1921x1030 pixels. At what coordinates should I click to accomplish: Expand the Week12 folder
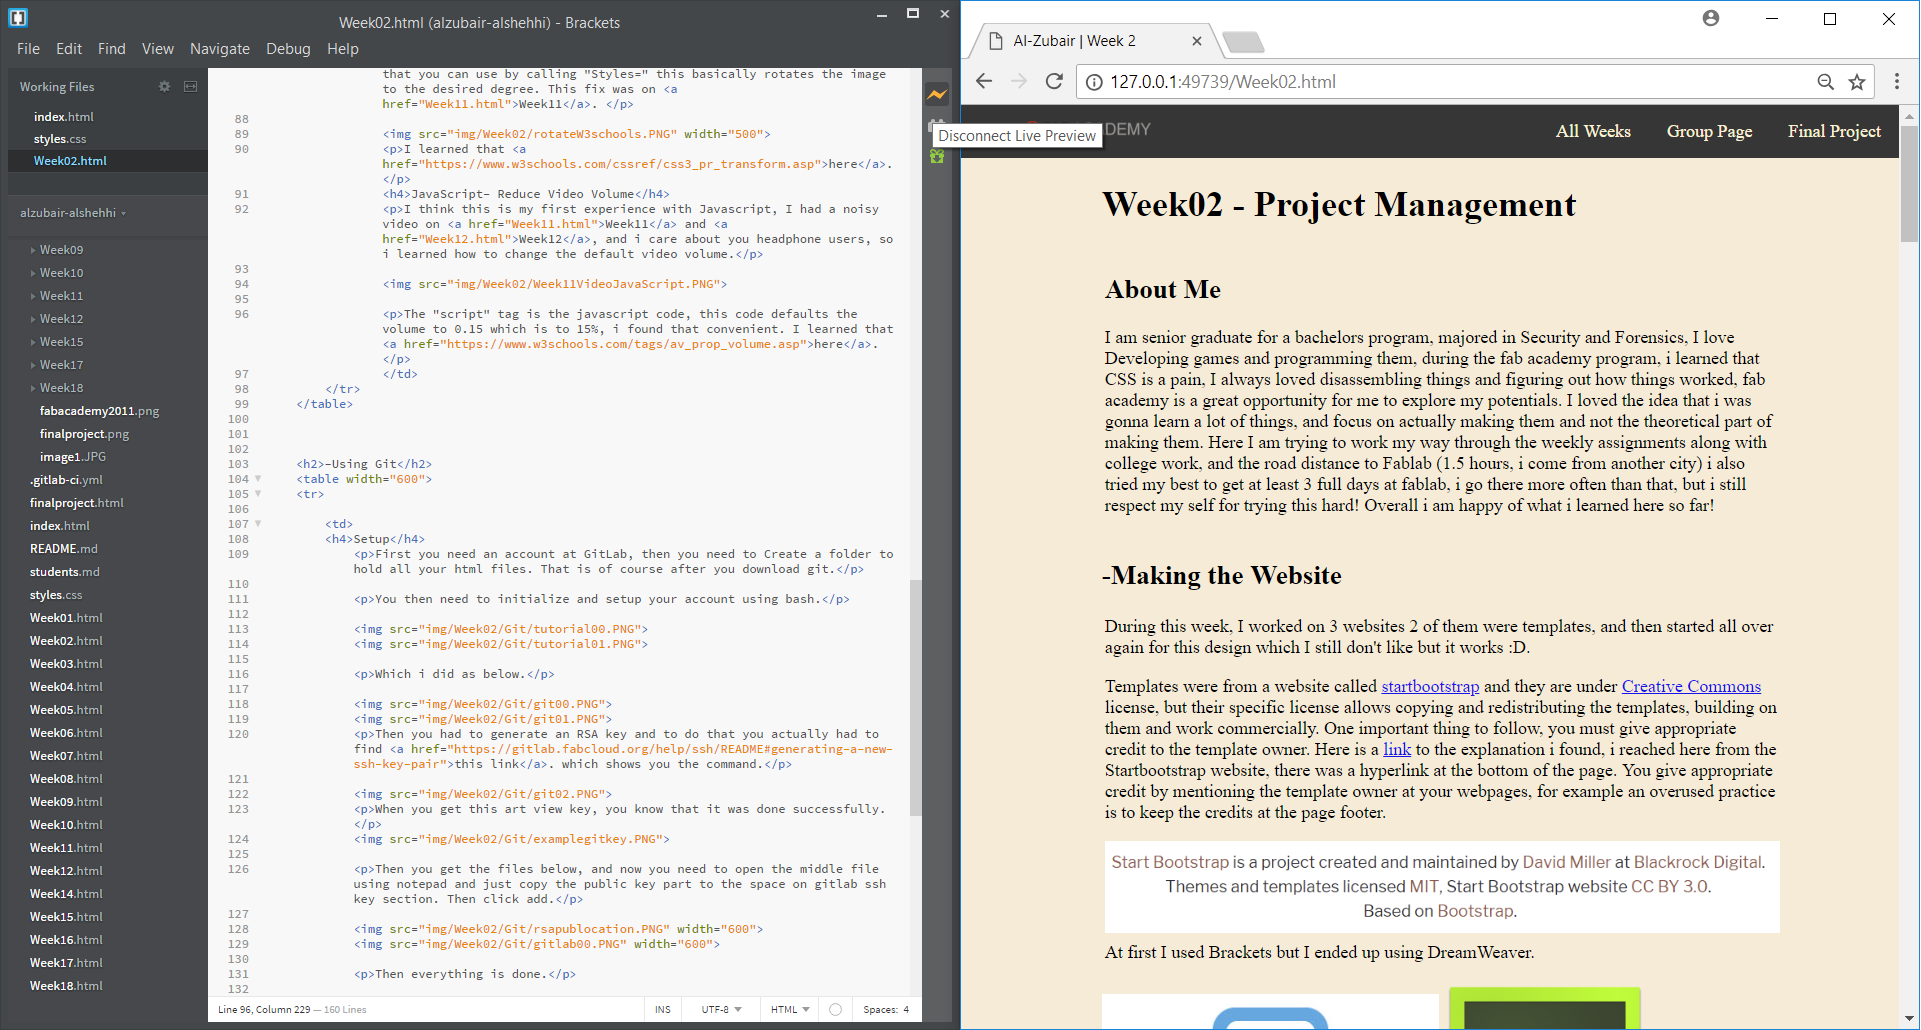[x=32, y=319]
